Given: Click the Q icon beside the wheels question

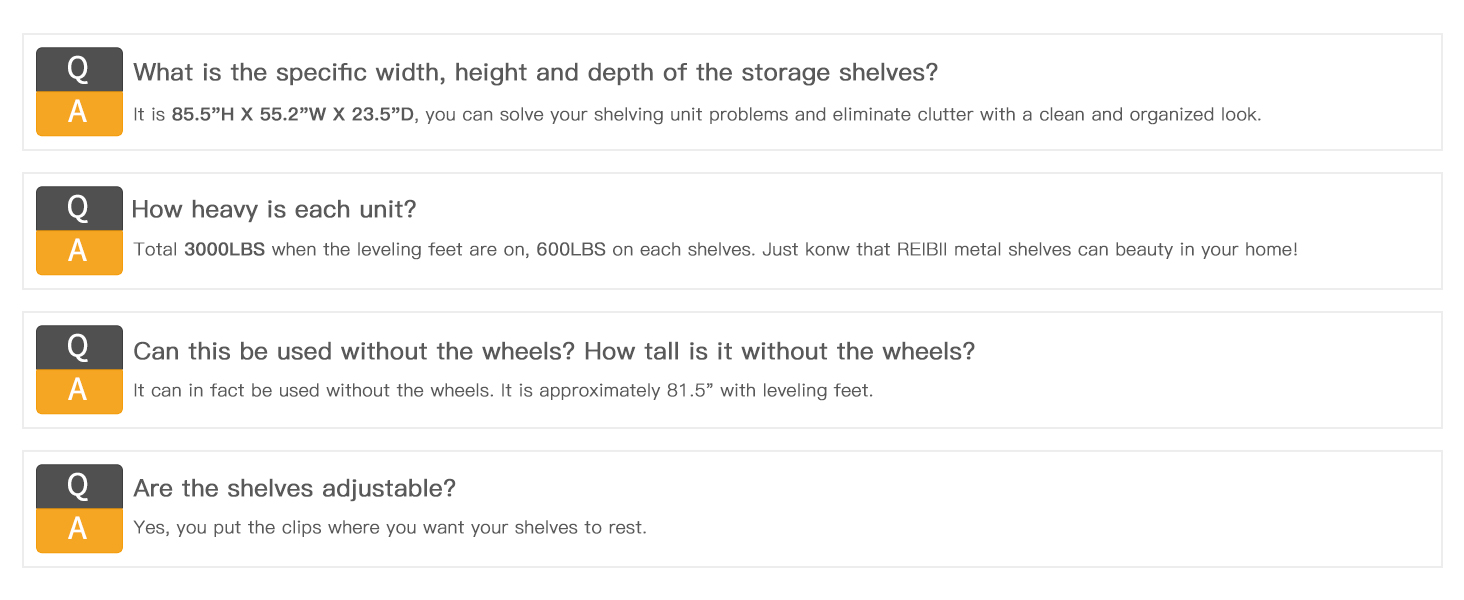Looking at the screenshot, I should 79,347.
